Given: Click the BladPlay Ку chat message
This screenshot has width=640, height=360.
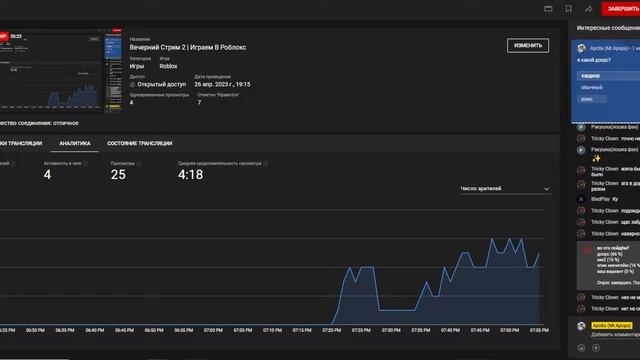Looking at the screenshot, I should 604,199.
